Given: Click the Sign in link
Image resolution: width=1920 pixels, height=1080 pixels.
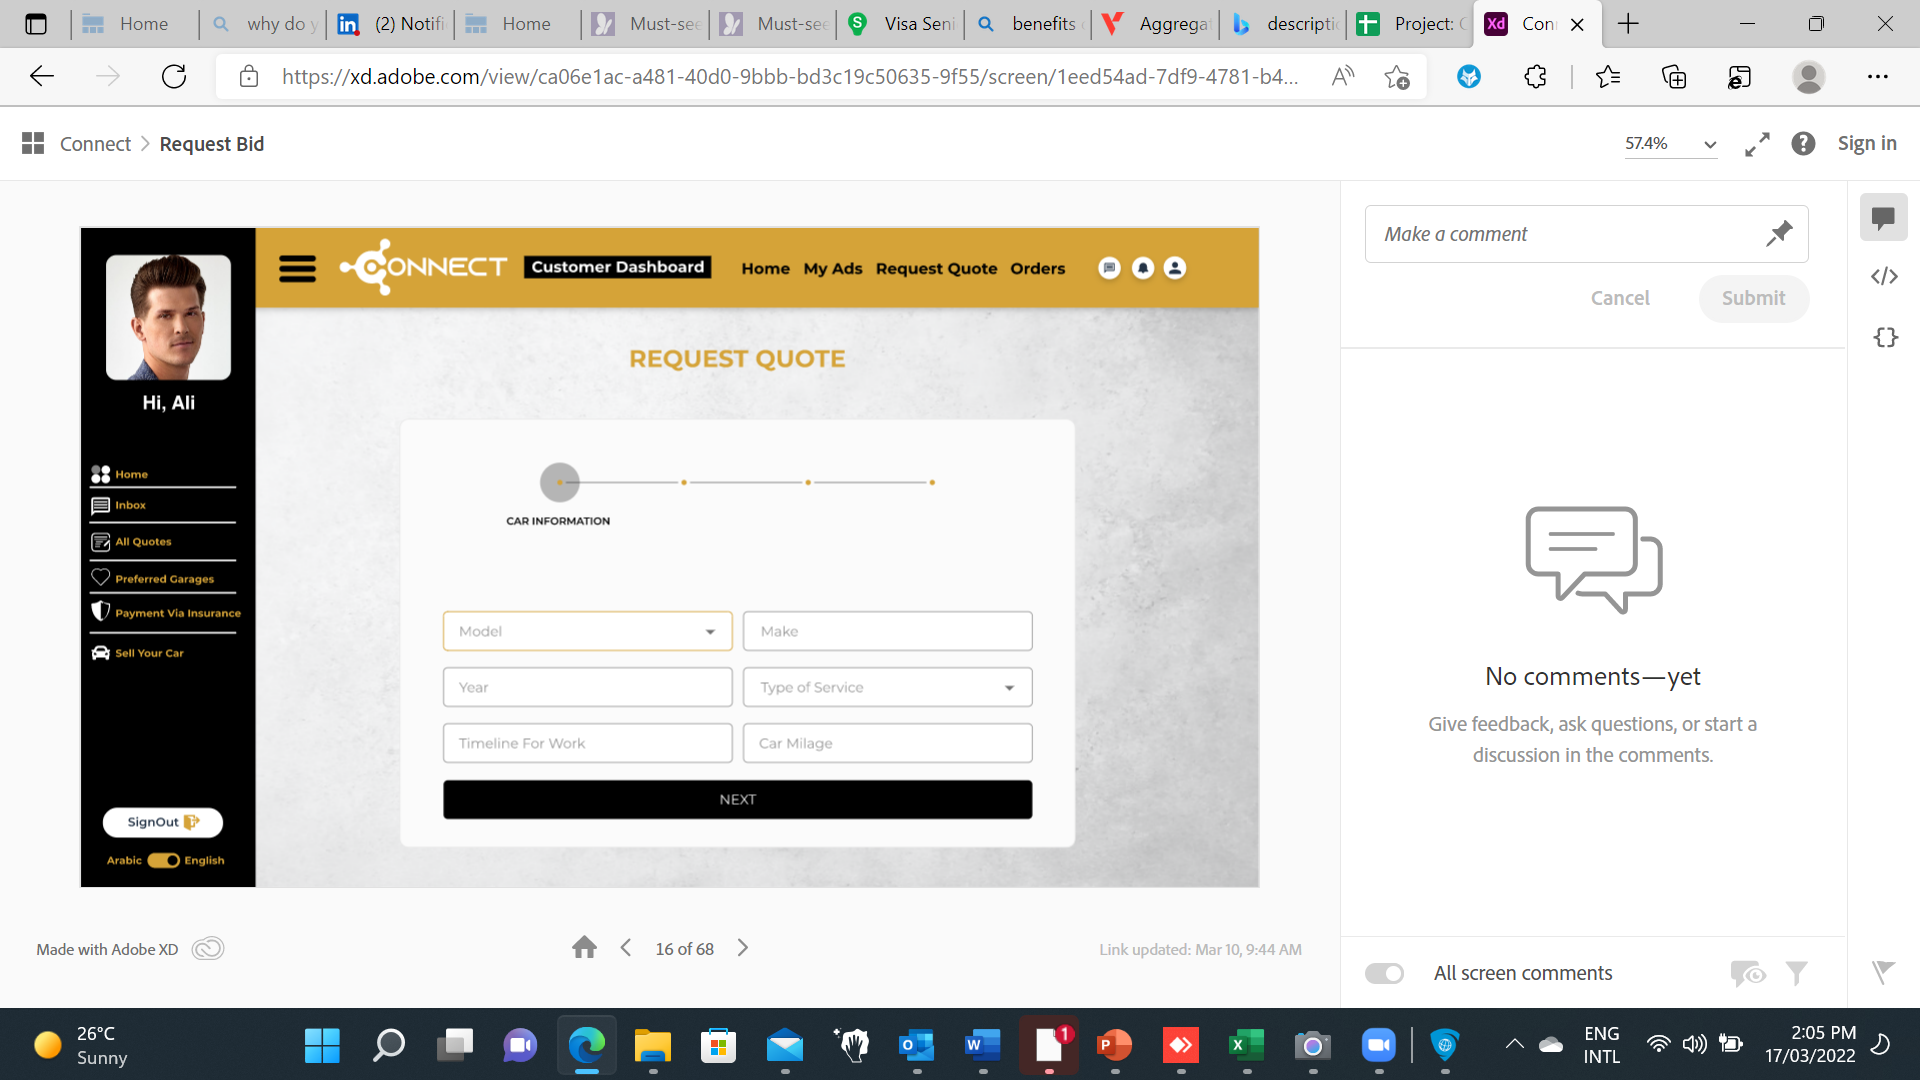Looking at the screenshot, I should point(1866,143).
